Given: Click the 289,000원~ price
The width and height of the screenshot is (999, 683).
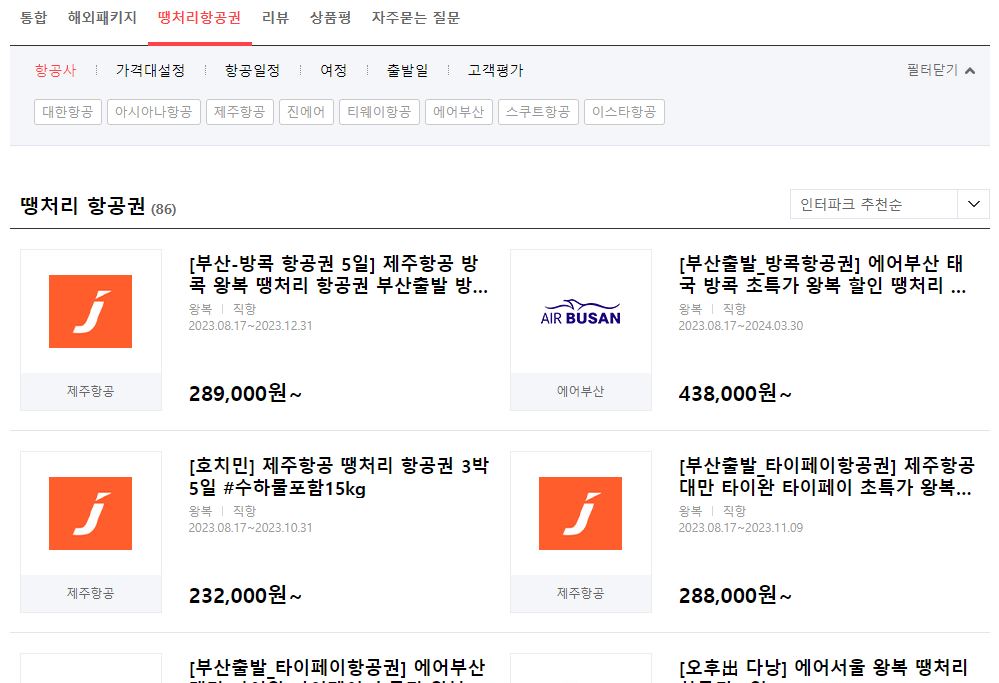Looking at the screenshot, I should (245, 394).
